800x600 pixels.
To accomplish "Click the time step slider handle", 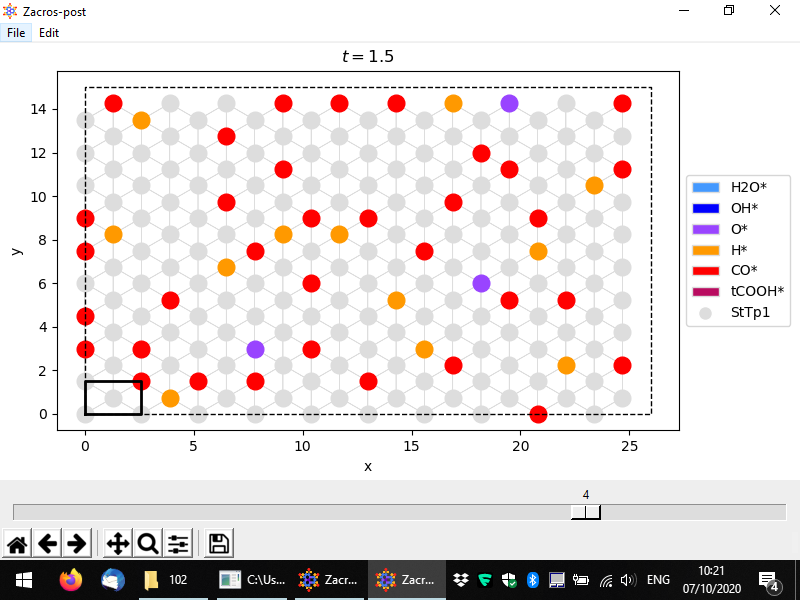I will tap(585, 512).
